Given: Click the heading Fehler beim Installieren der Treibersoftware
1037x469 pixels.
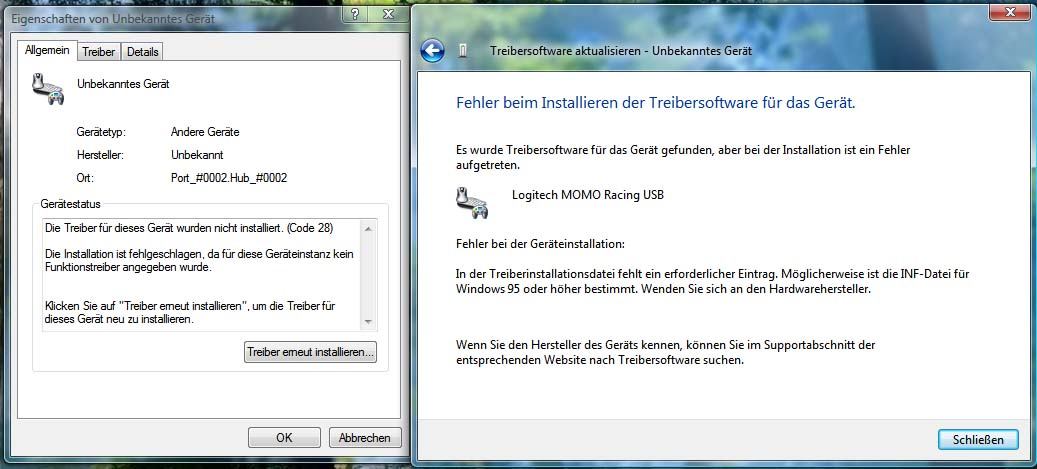Looking at the screenshot, I should point(656,103).
